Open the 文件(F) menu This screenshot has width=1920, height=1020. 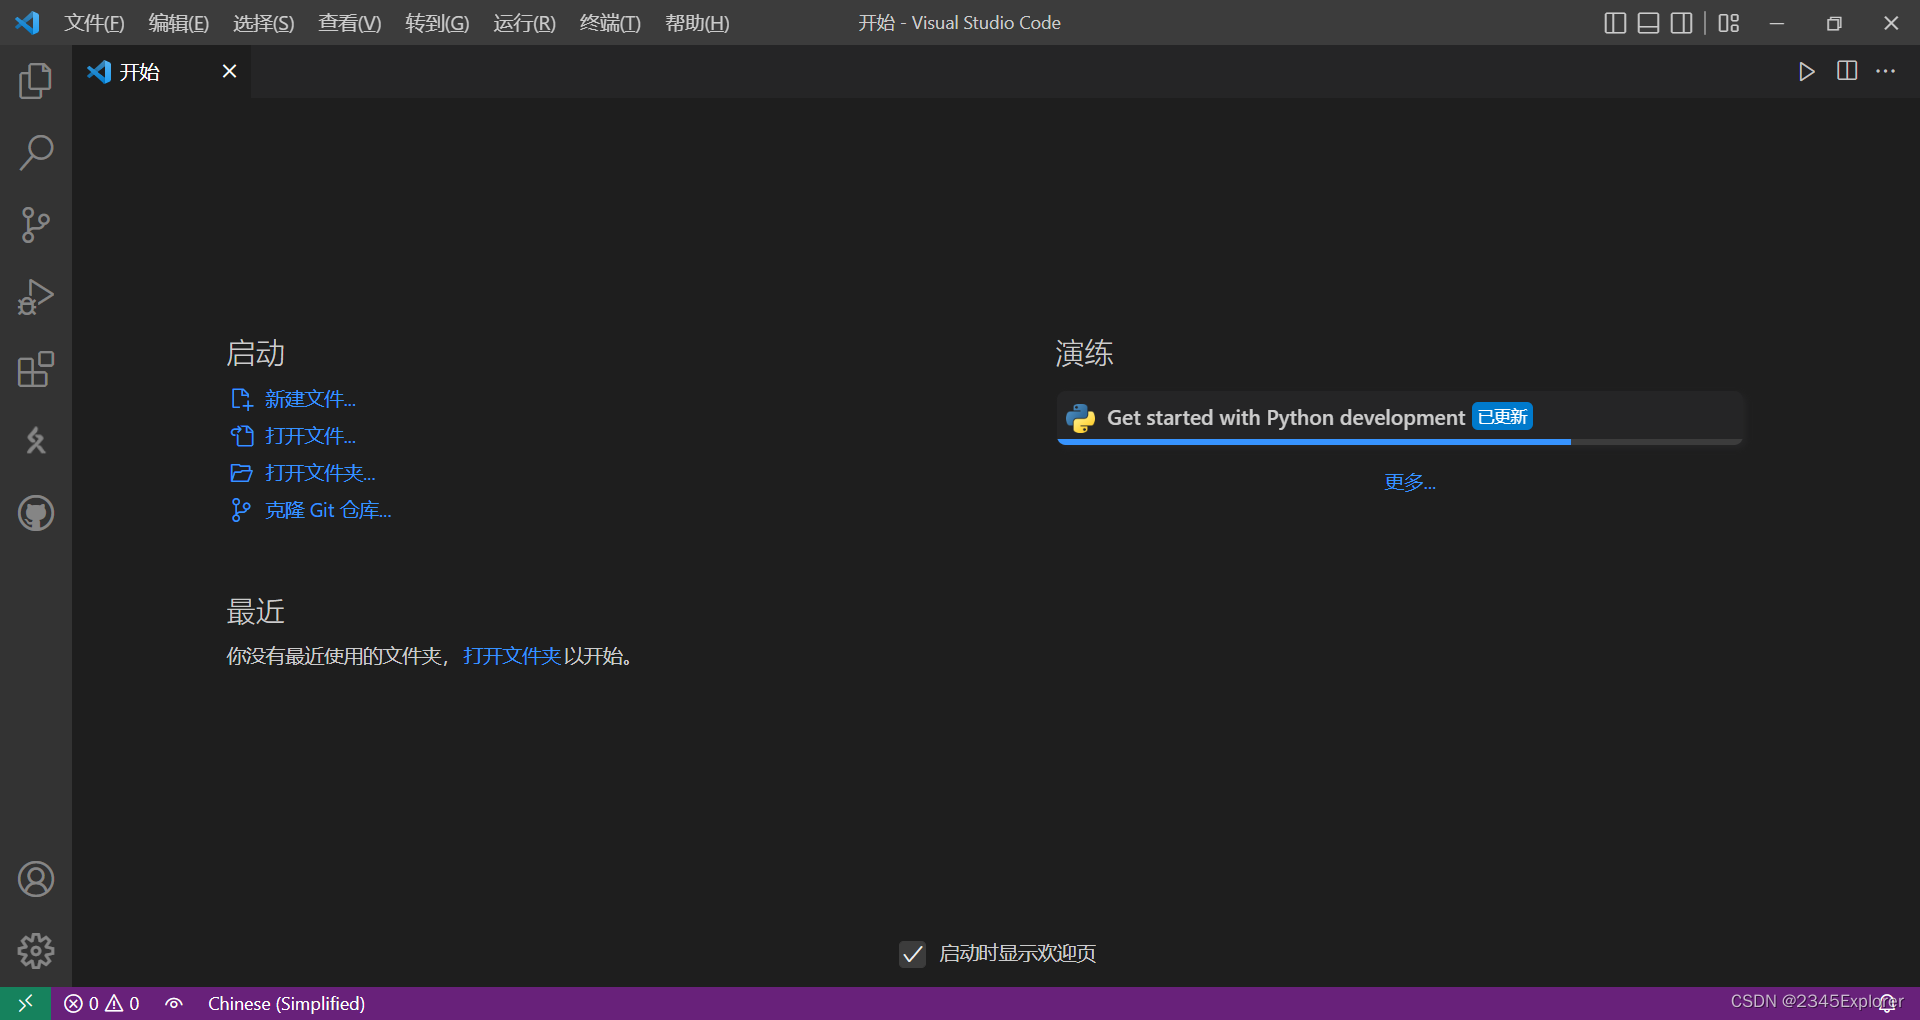tap(94, 23)
